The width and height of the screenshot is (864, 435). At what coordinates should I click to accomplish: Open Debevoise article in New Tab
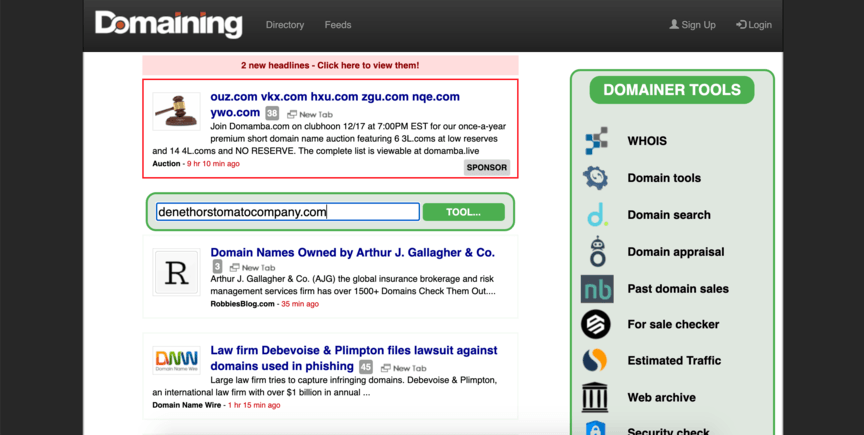404,368
